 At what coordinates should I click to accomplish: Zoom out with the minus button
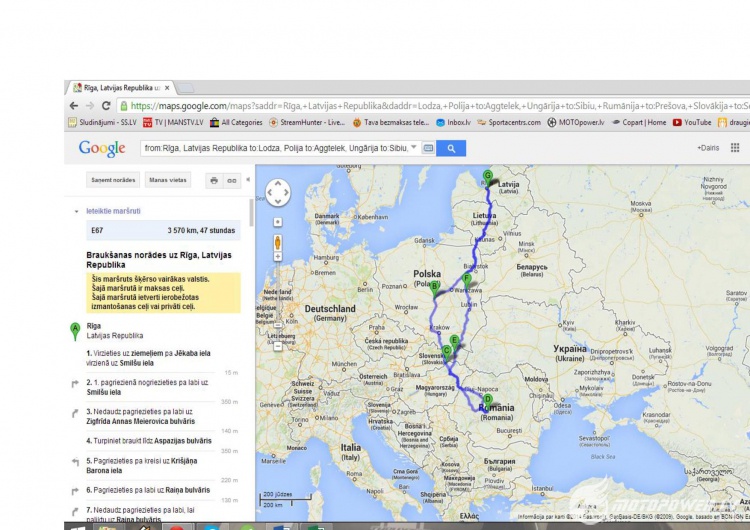(277, 347)
